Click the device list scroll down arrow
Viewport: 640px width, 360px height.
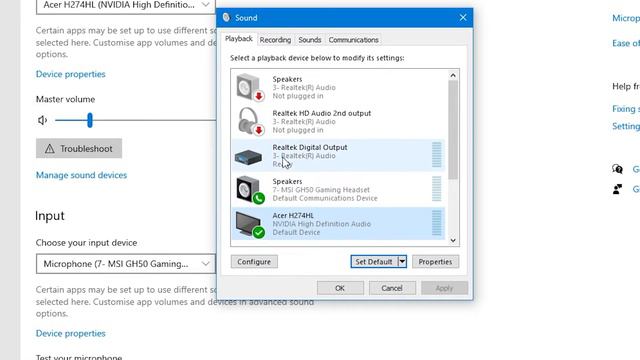453,240
